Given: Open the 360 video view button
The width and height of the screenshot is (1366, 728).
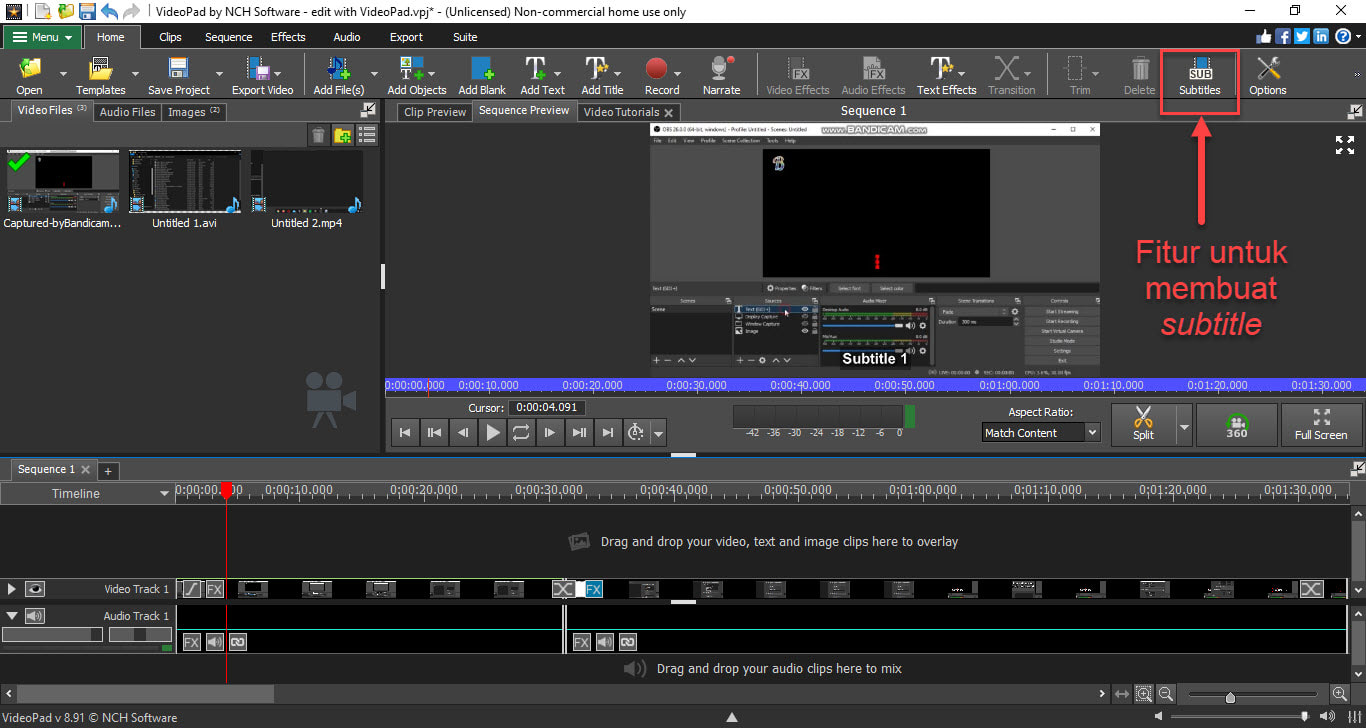Looking at the screenshot, I should [x=1237, y=423].
